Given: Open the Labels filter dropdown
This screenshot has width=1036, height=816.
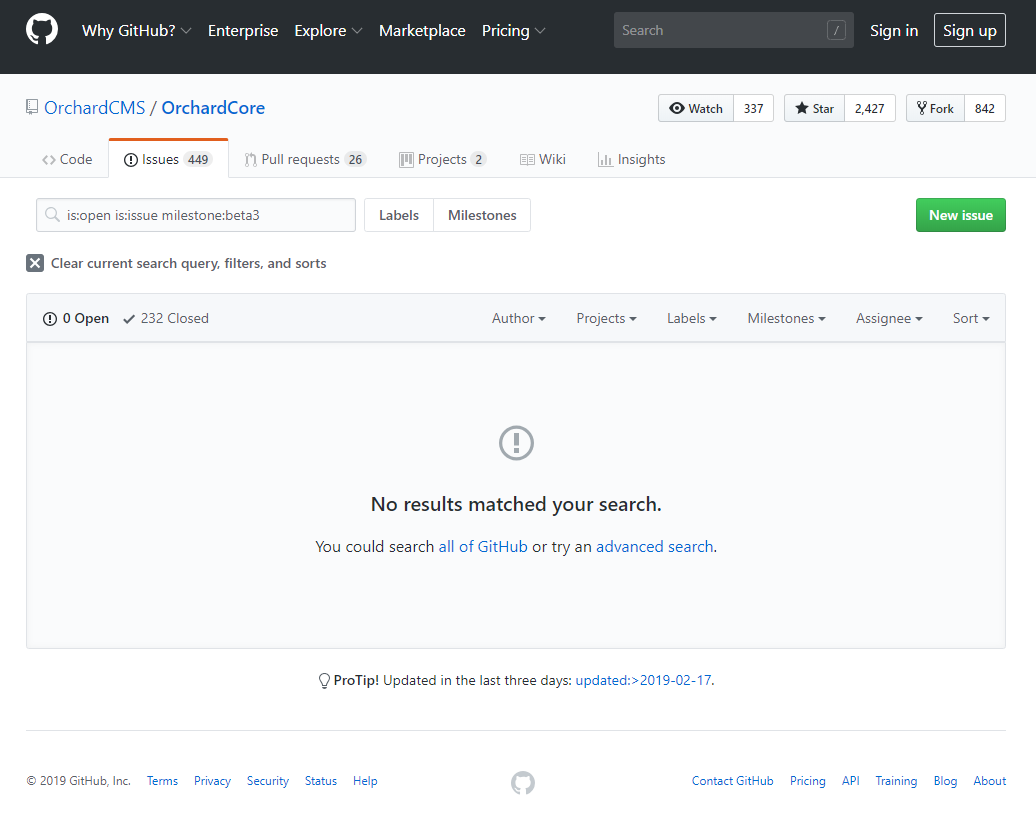Looking at the screenshot, I should point(691,318).
